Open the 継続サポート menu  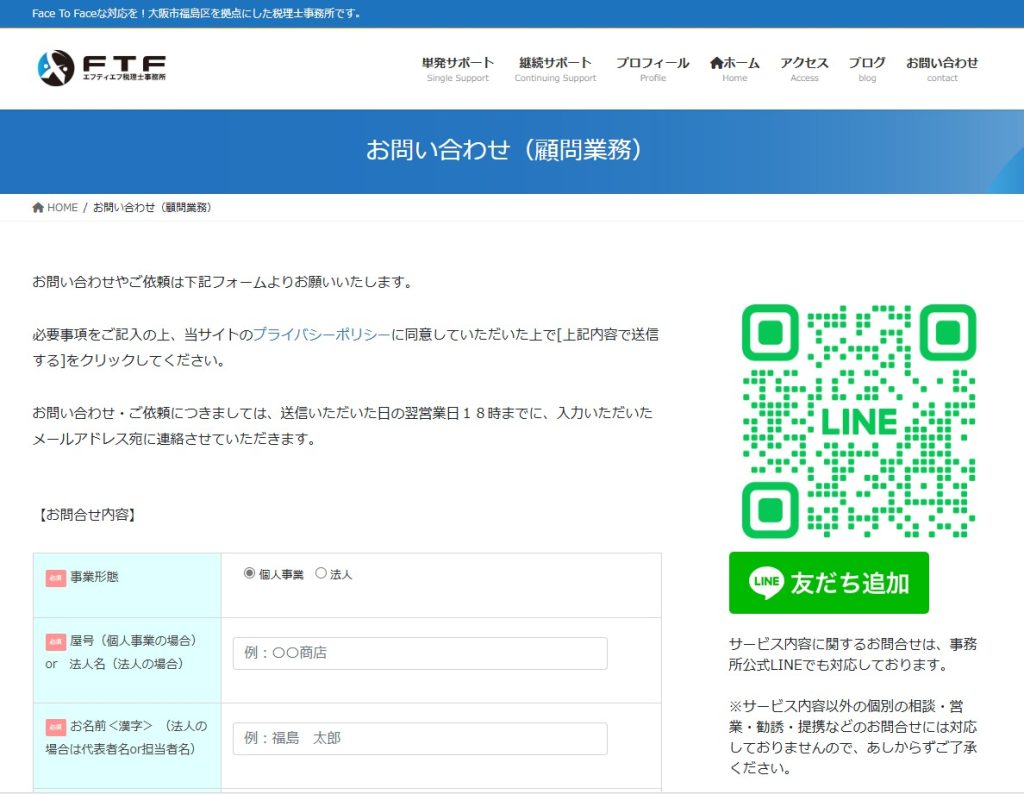pos(555,69)
